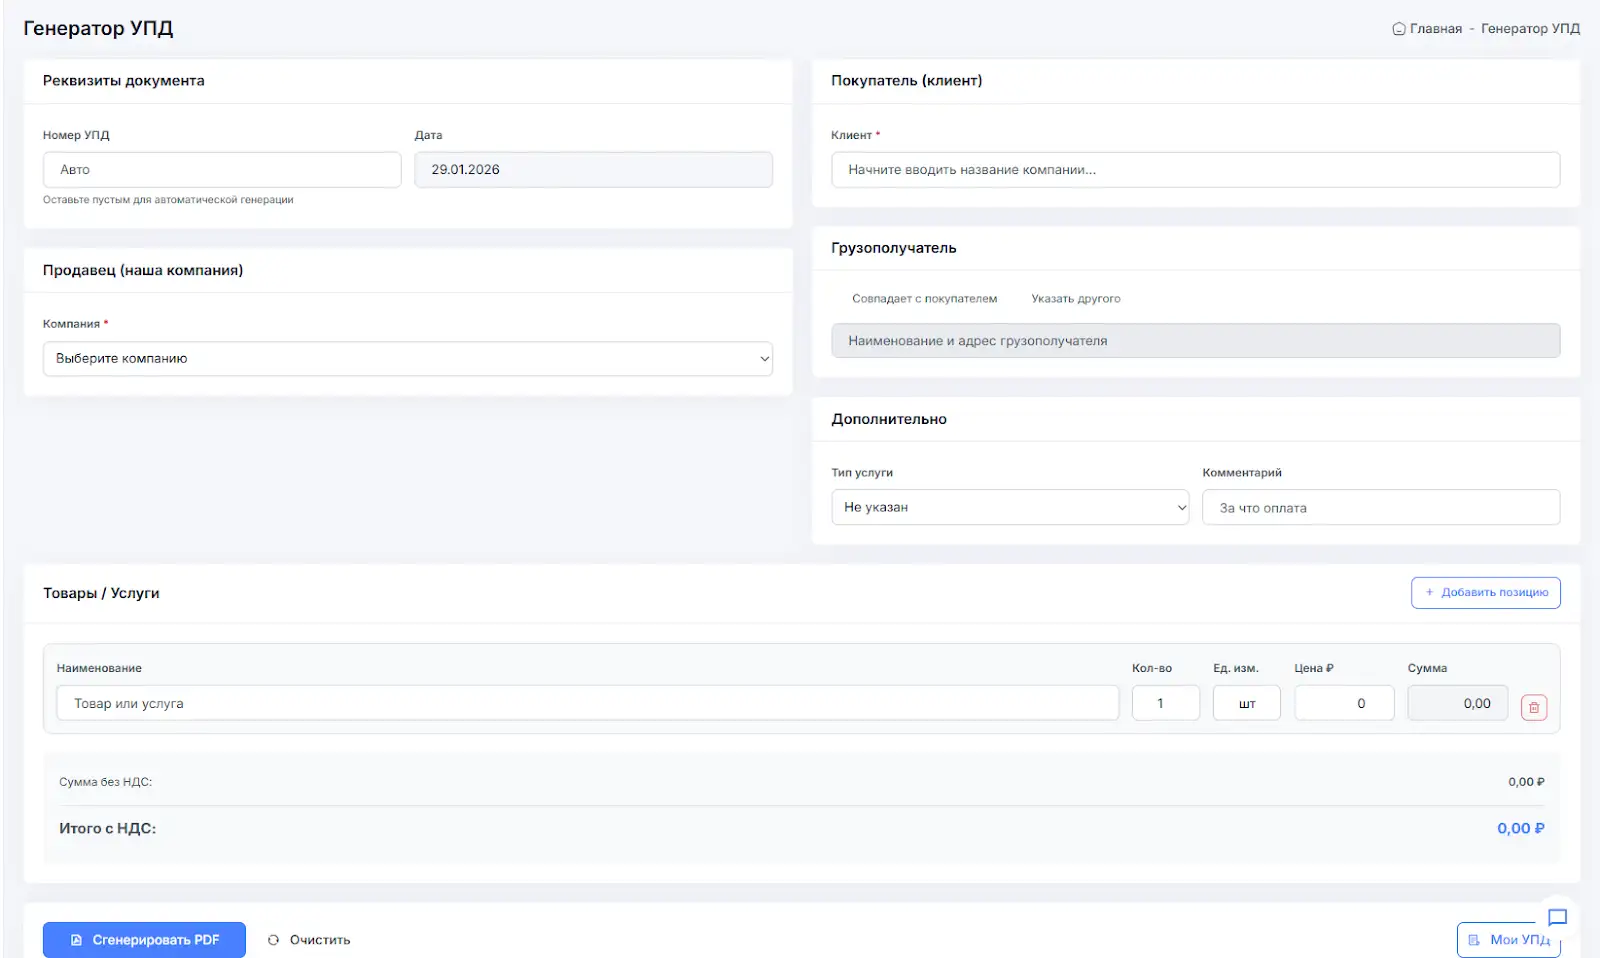Select "Совпадает с покупателем" option
Viewport: 1600px width, 958px height.
(x=923, y=299)
